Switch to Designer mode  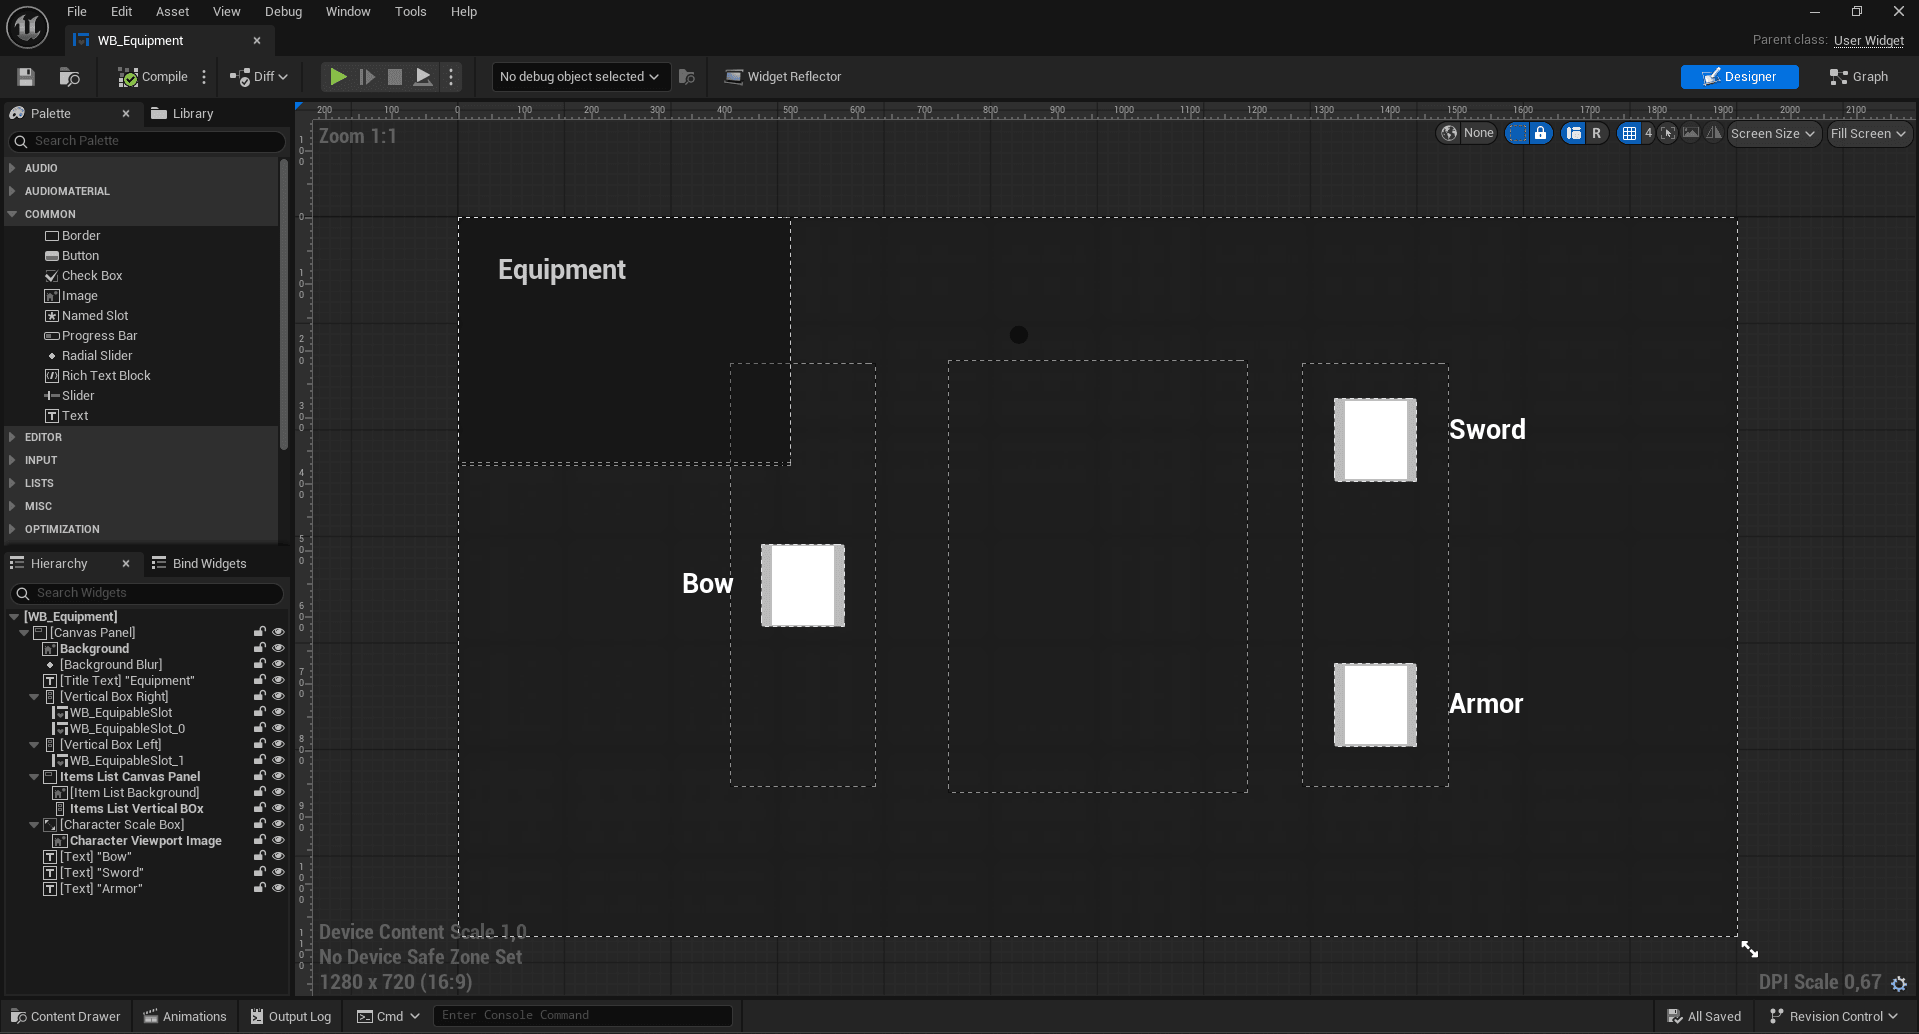(1739, 77)
